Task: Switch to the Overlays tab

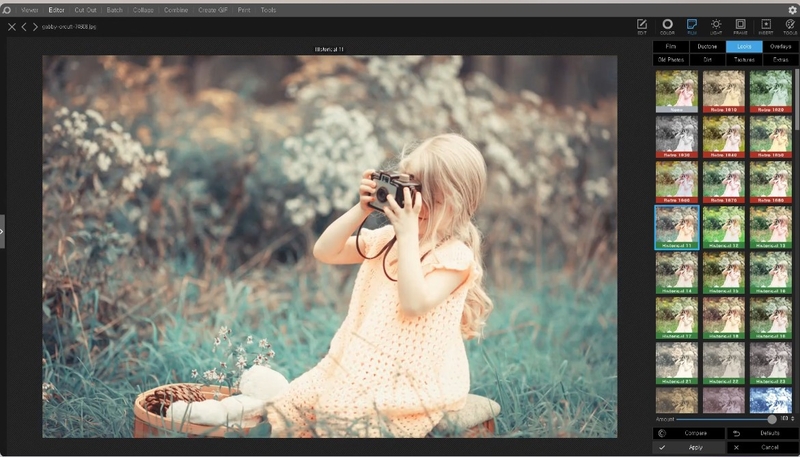Action: [780, 46]
